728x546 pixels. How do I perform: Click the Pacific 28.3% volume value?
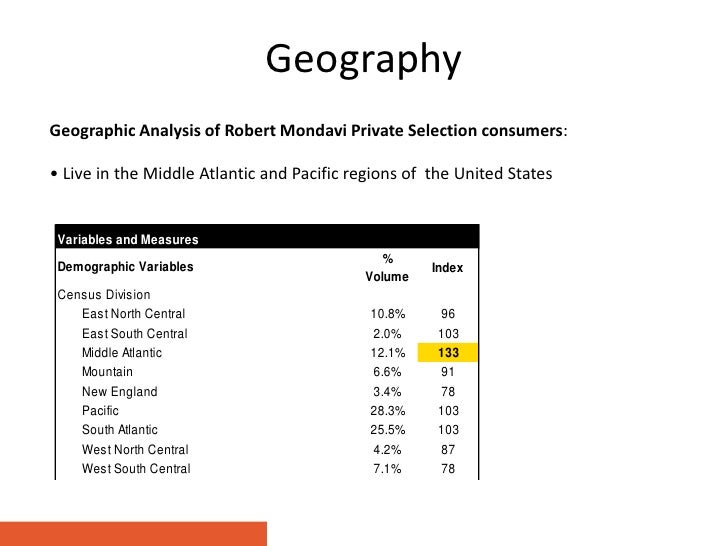(388, 411)
